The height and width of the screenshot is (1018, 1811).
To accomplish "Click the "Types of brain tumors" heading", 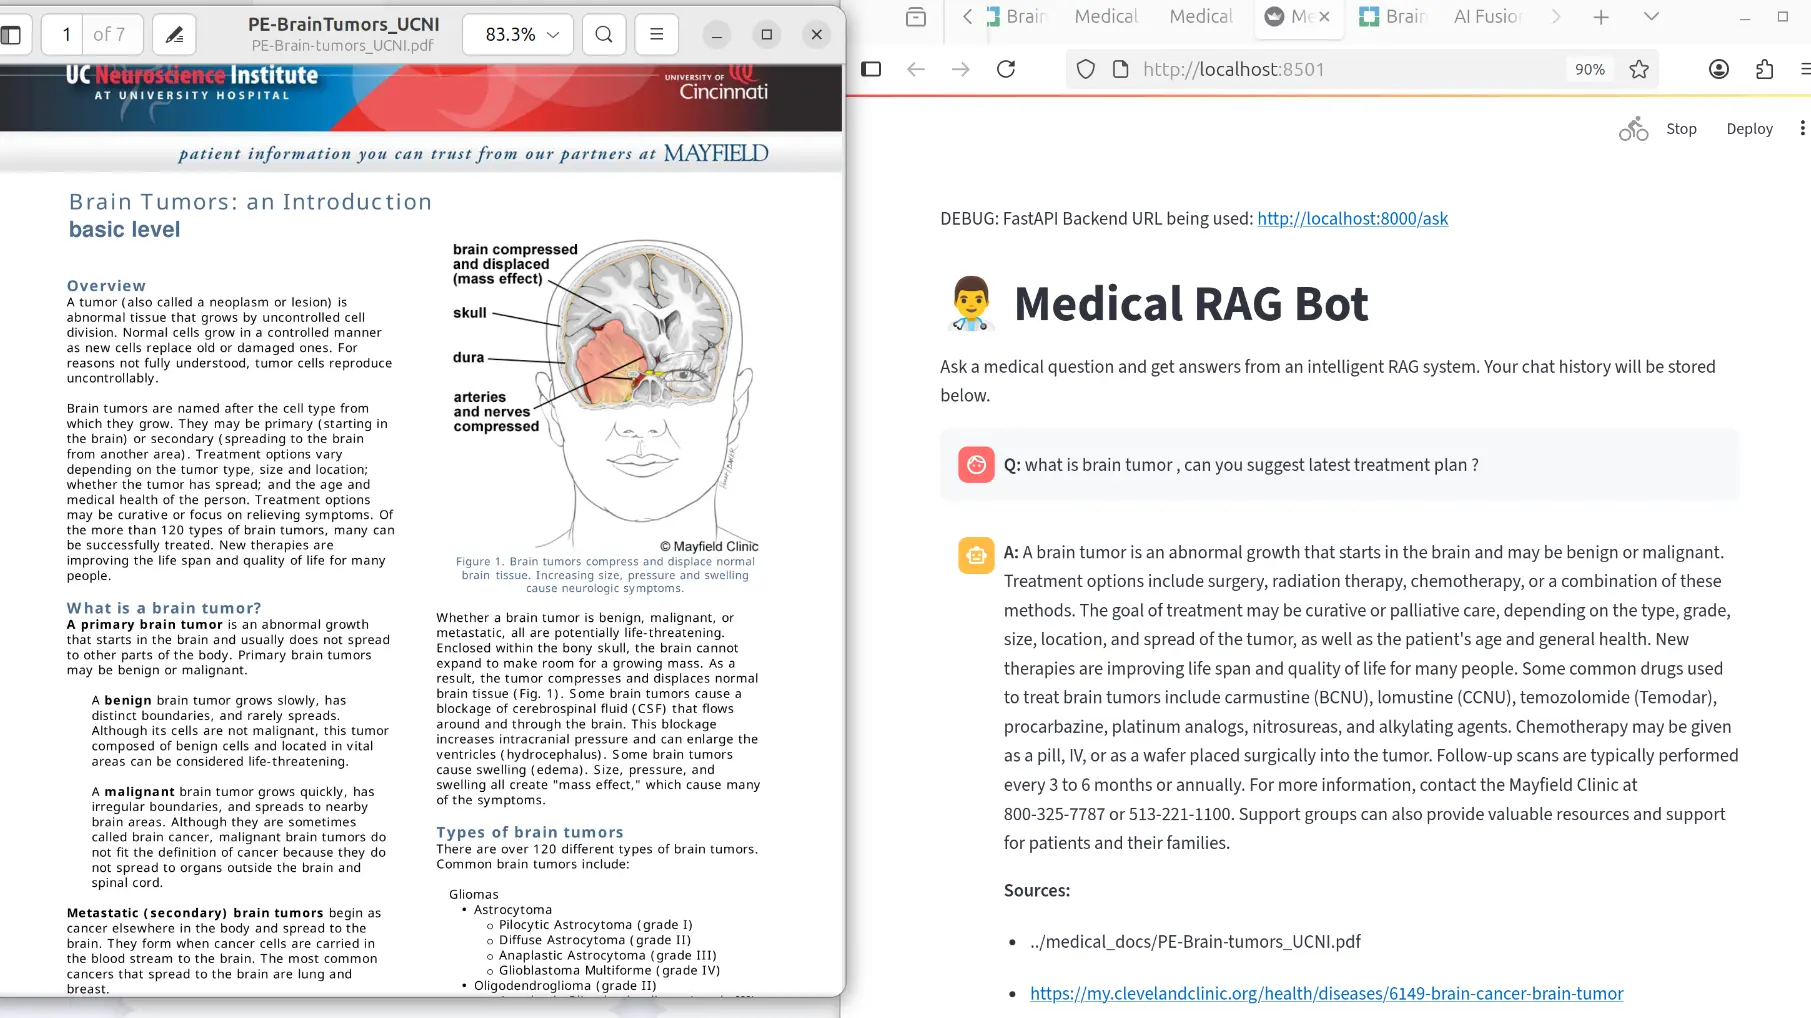I will tap(530, 832).
